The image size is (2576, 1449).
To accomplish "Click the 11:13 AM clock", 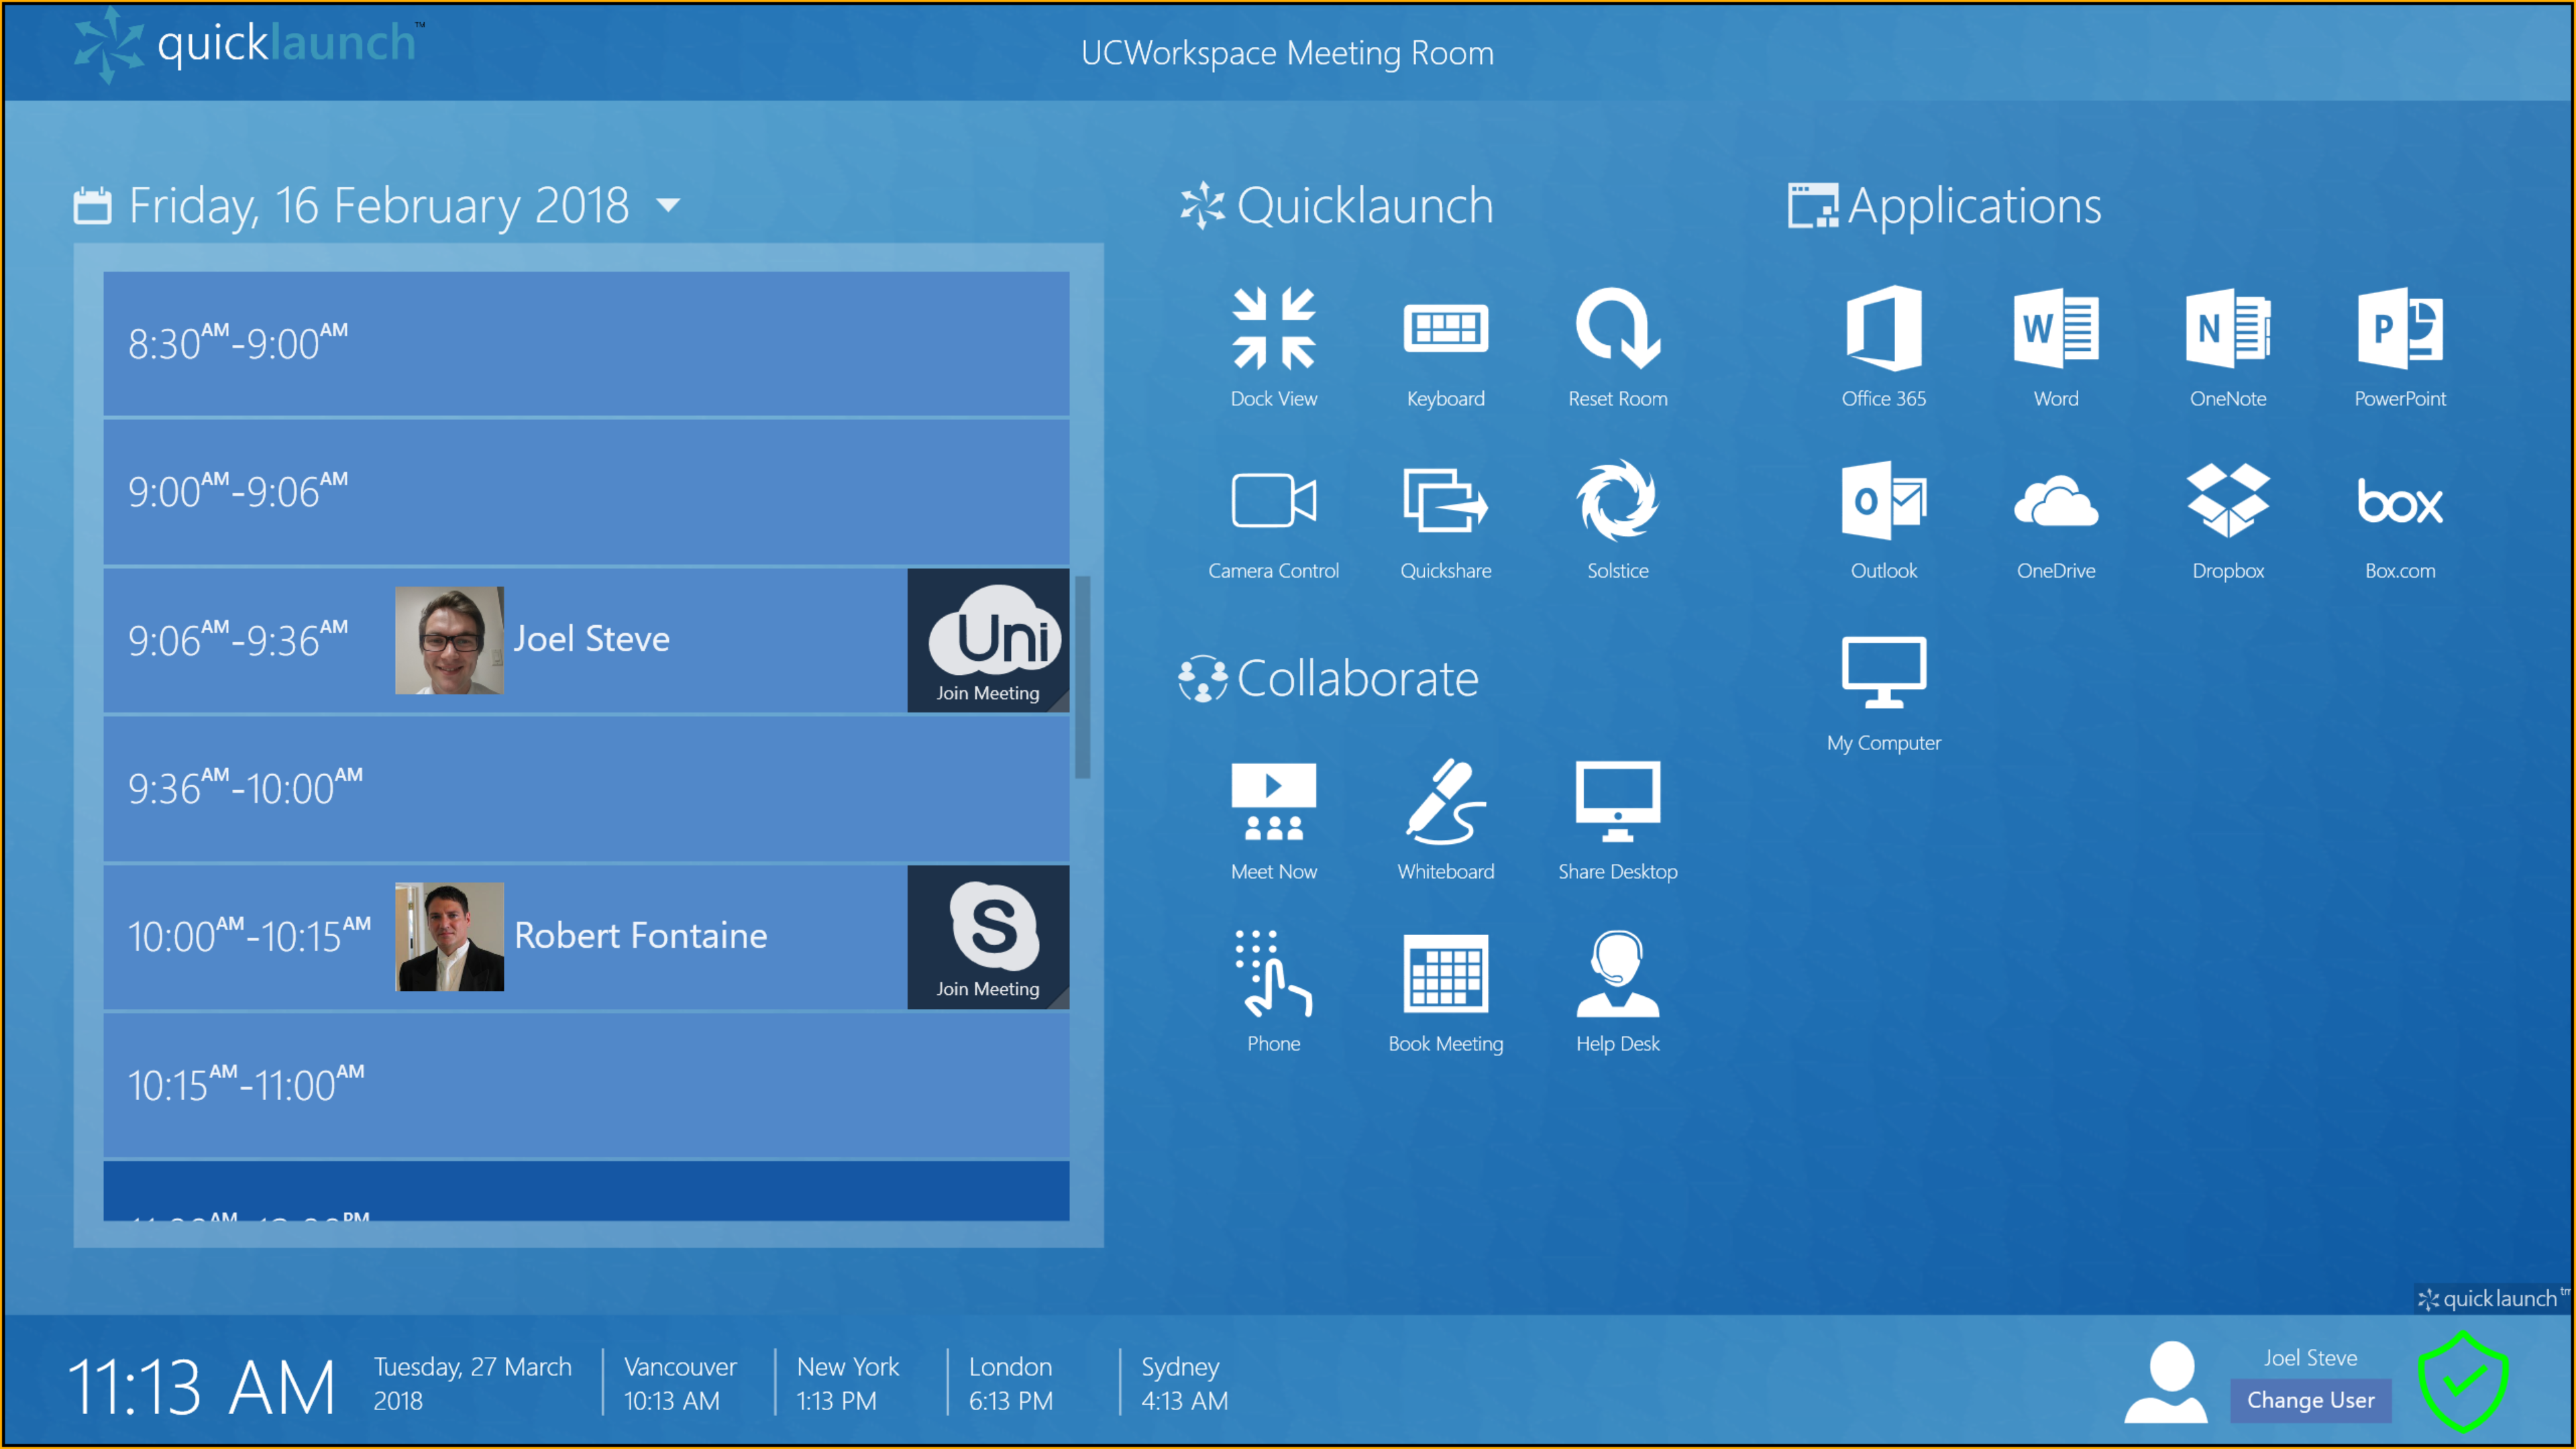I will 201,1386.
